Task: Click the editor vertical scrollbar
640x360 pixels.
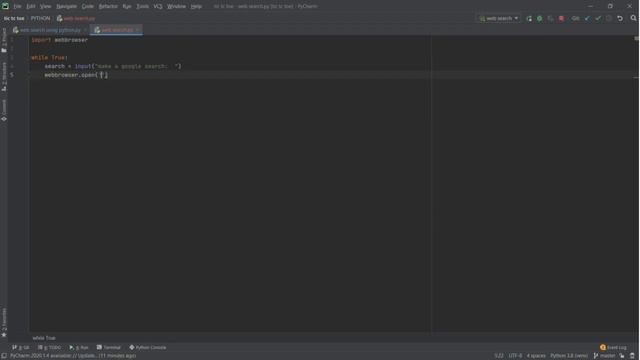Action: point(636,184)
